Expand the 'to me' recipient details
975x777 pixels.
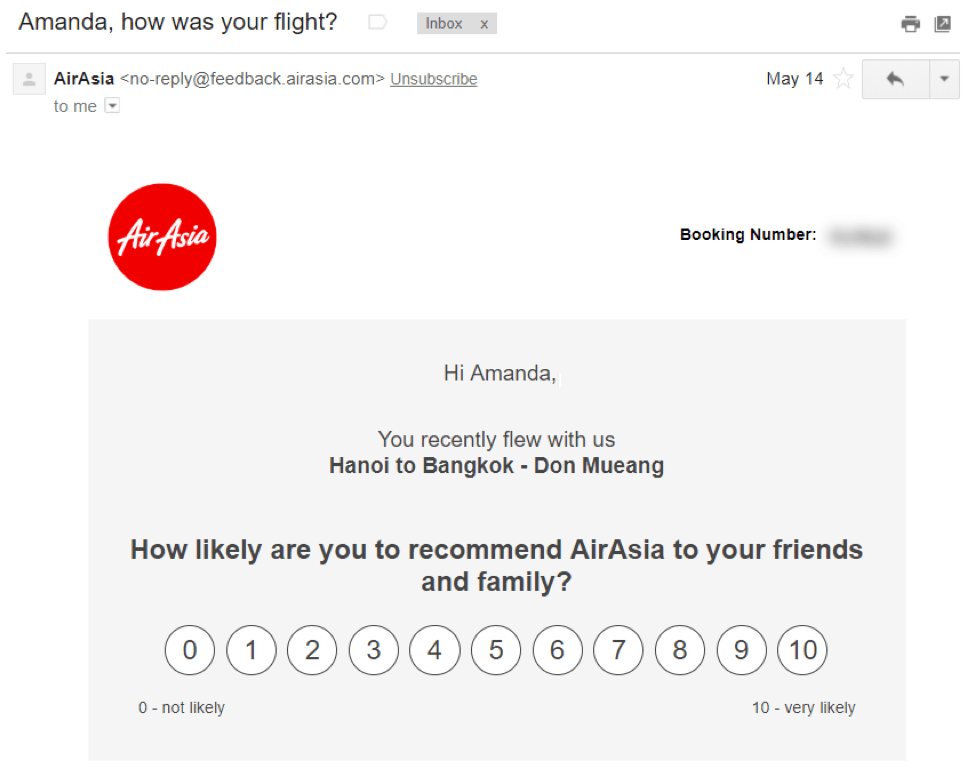112,106
